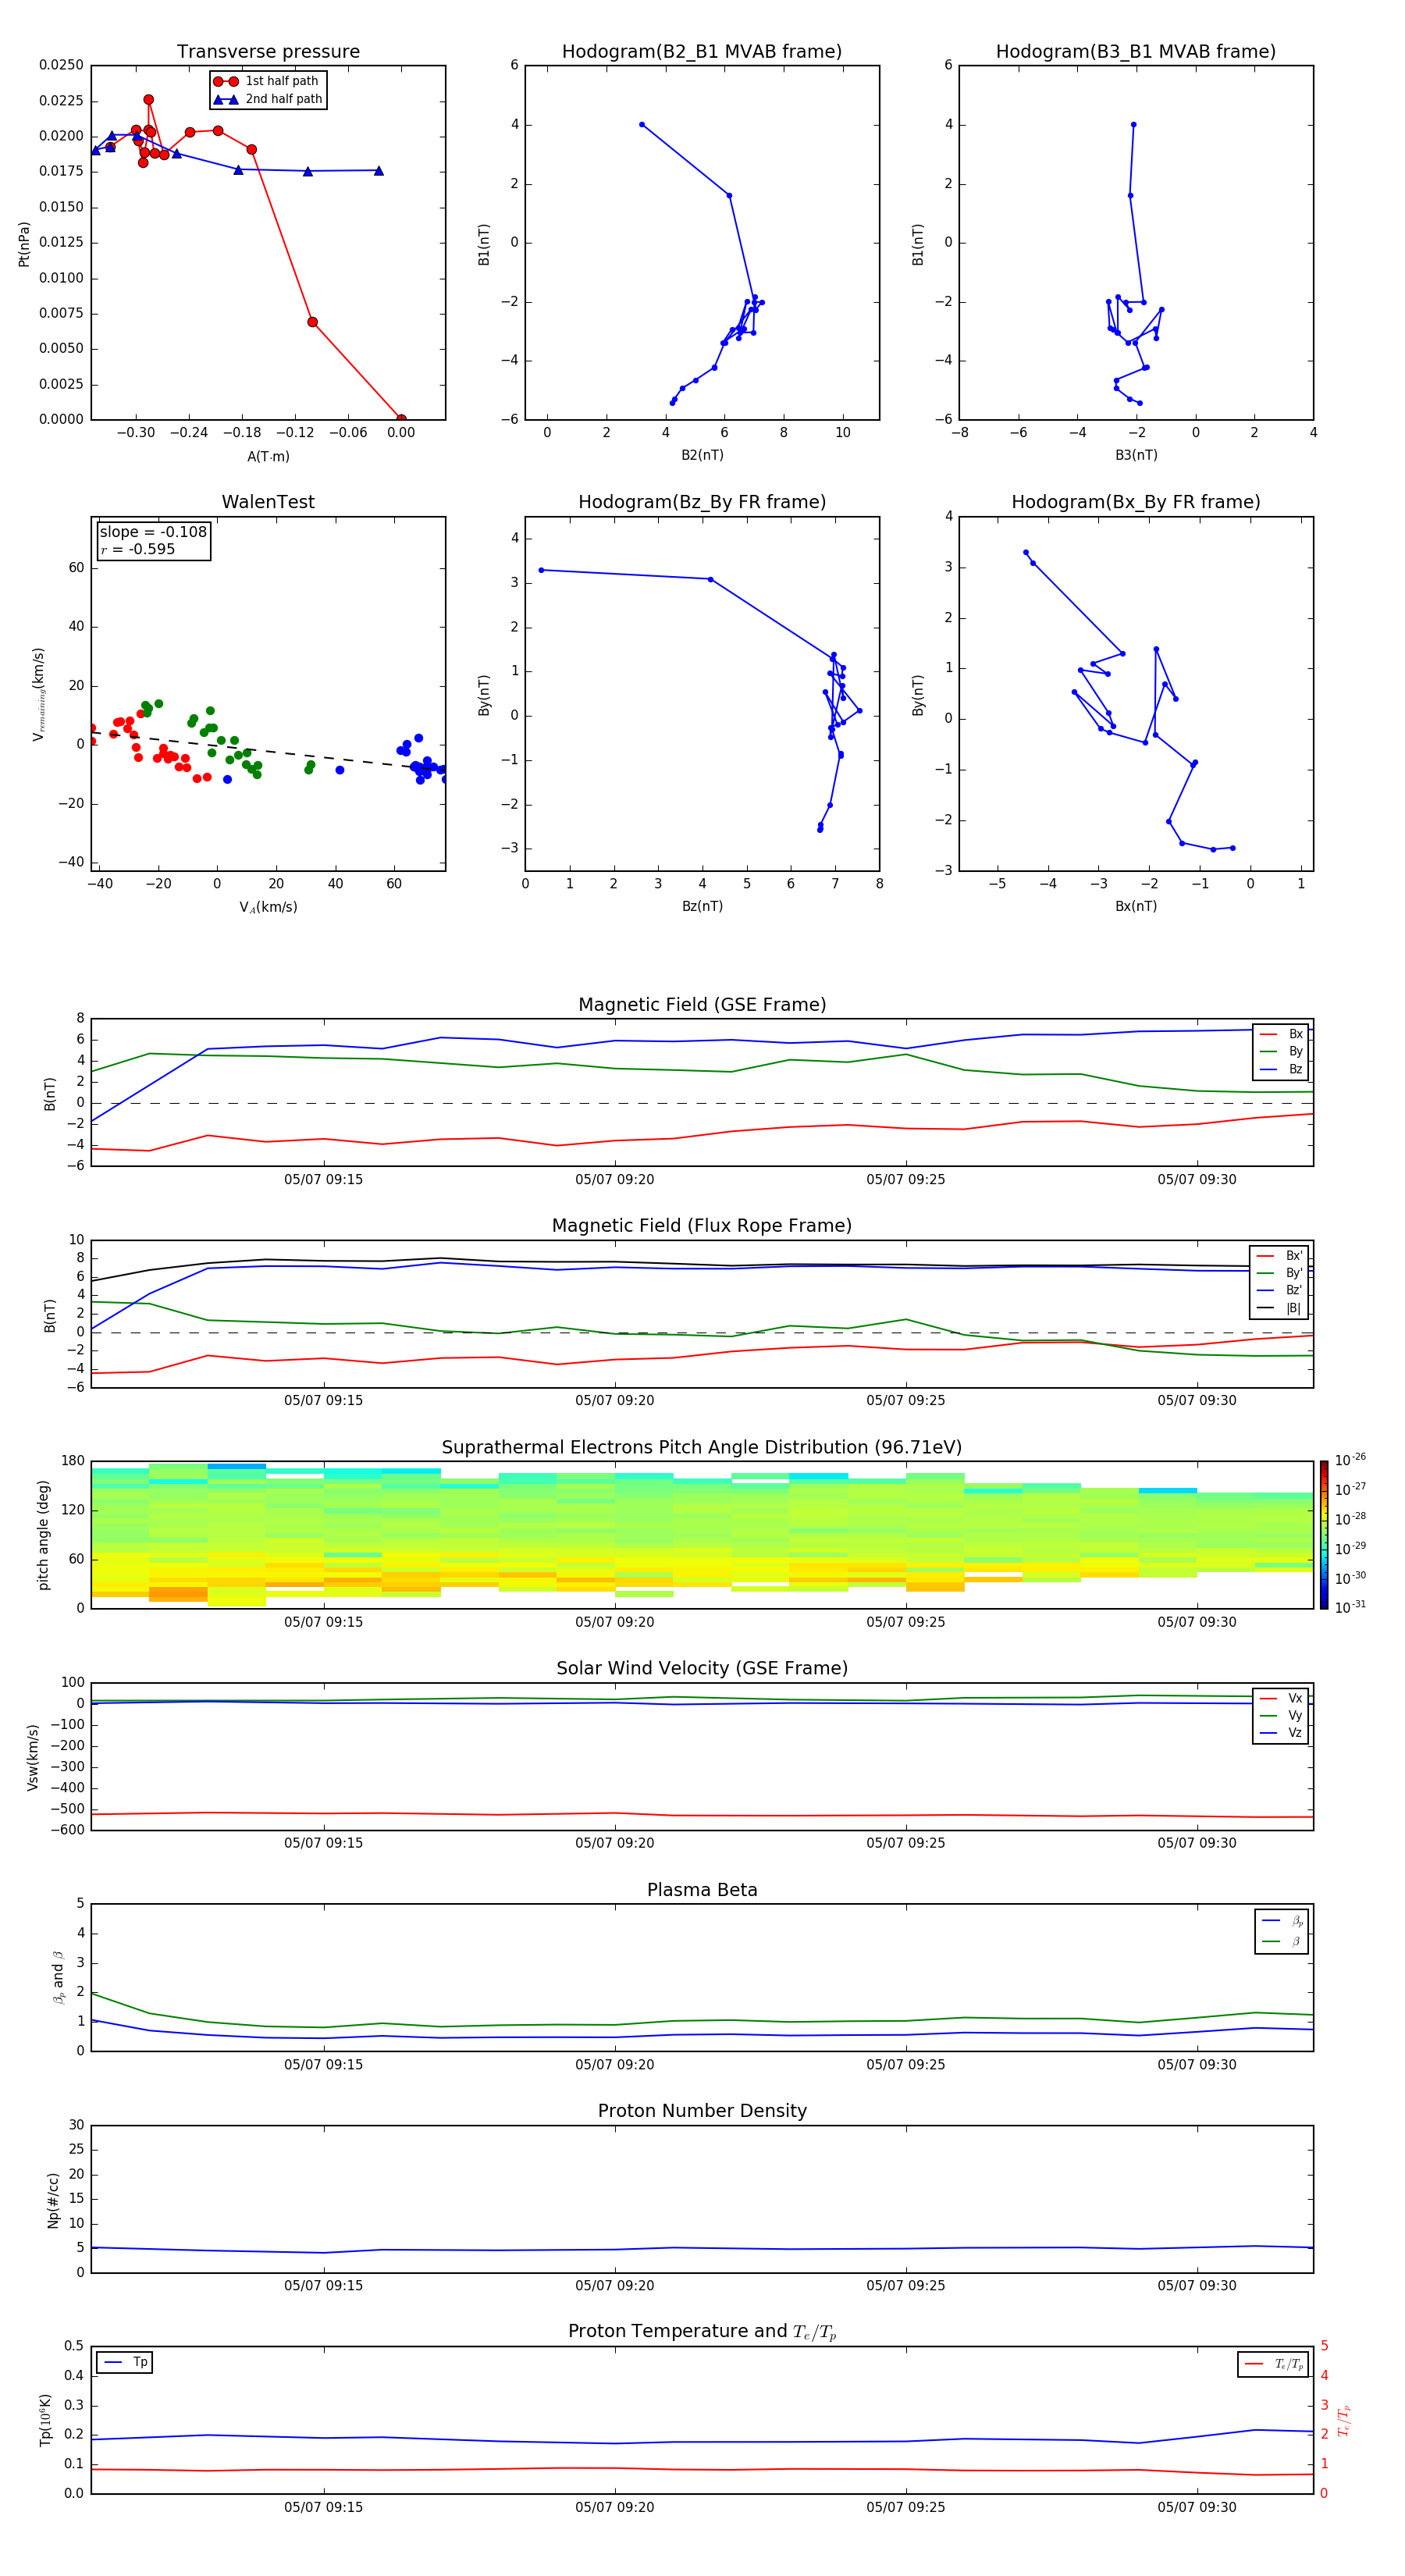This screenshot has height=2576, width=1405.
Task: Click the 'Bx(nT)' x-axis label
Action: (x=1136, y=906)
